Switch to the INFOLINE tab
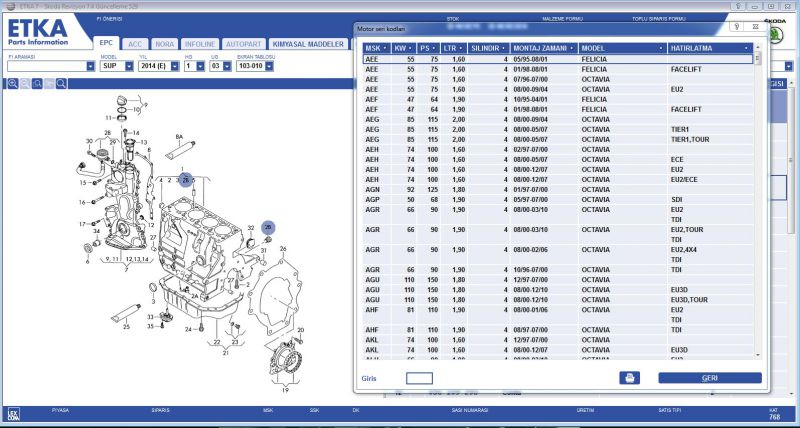 (200, 44)
